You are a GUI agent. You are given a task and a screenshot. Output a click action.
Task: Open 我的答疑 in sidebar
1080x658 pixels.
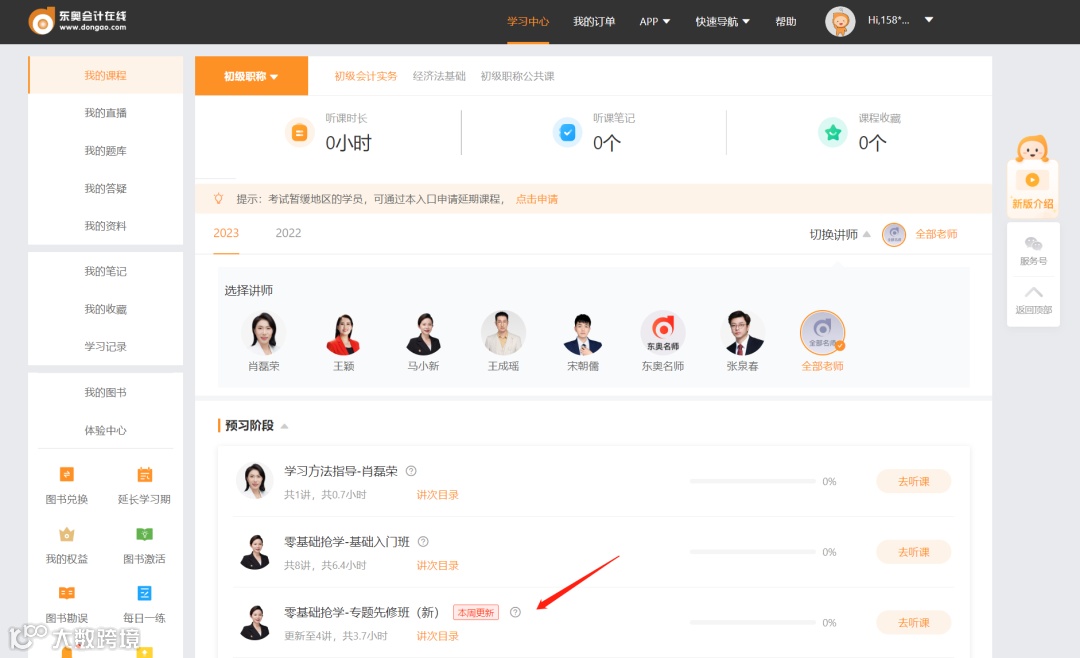pos(105,188)
